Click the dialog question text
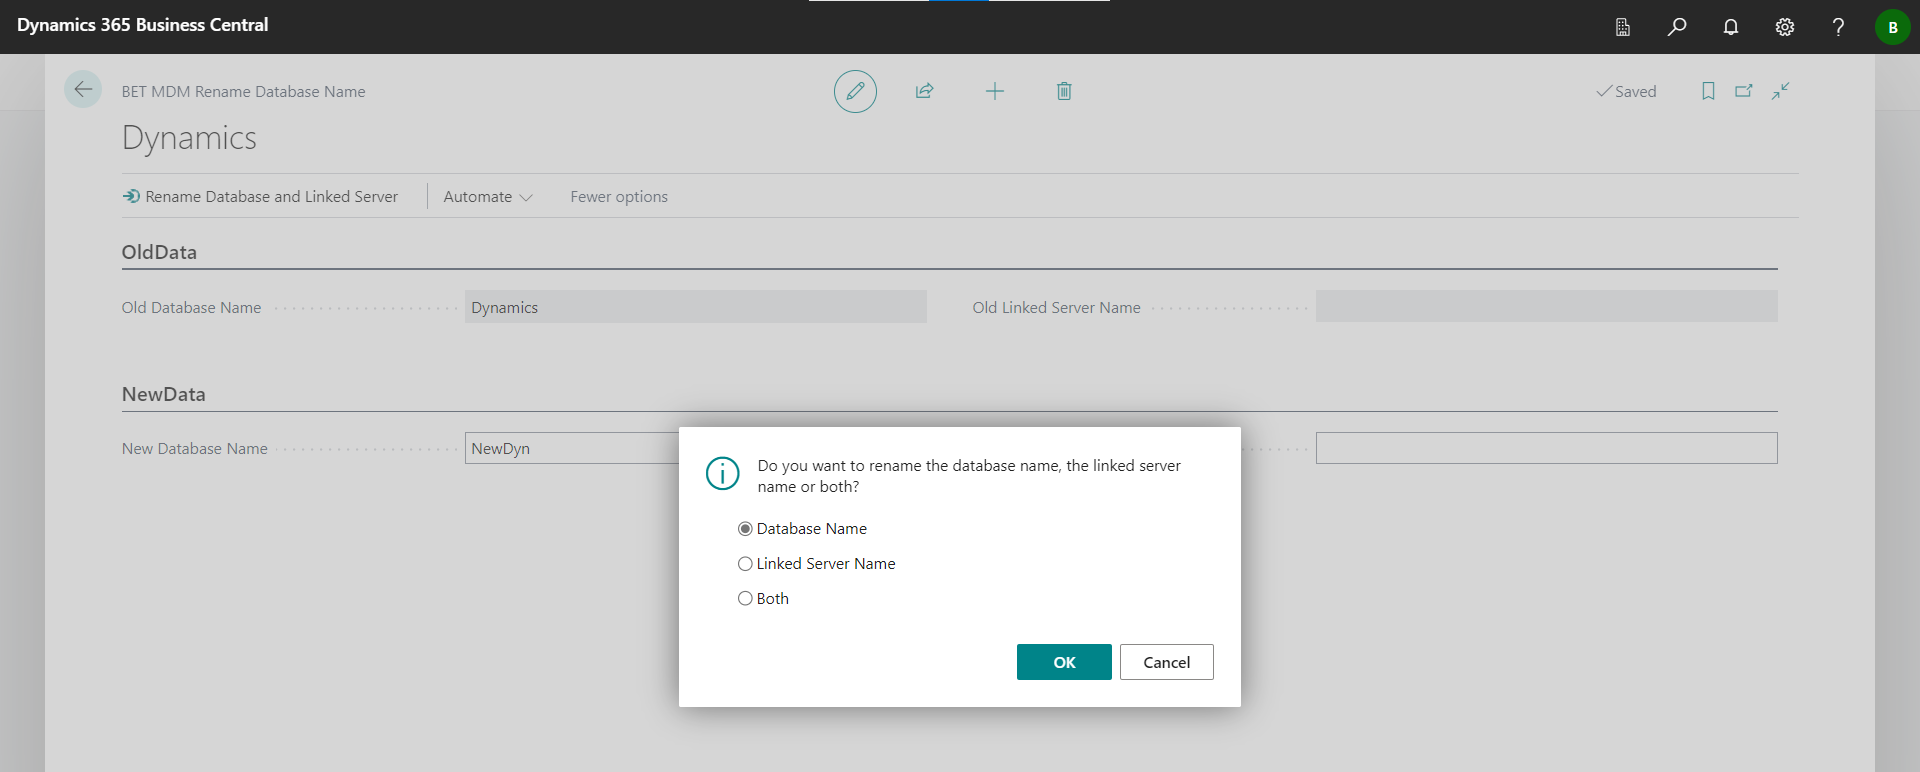The height and width of the screenshot is (772, 1920). tap(969, 476)
